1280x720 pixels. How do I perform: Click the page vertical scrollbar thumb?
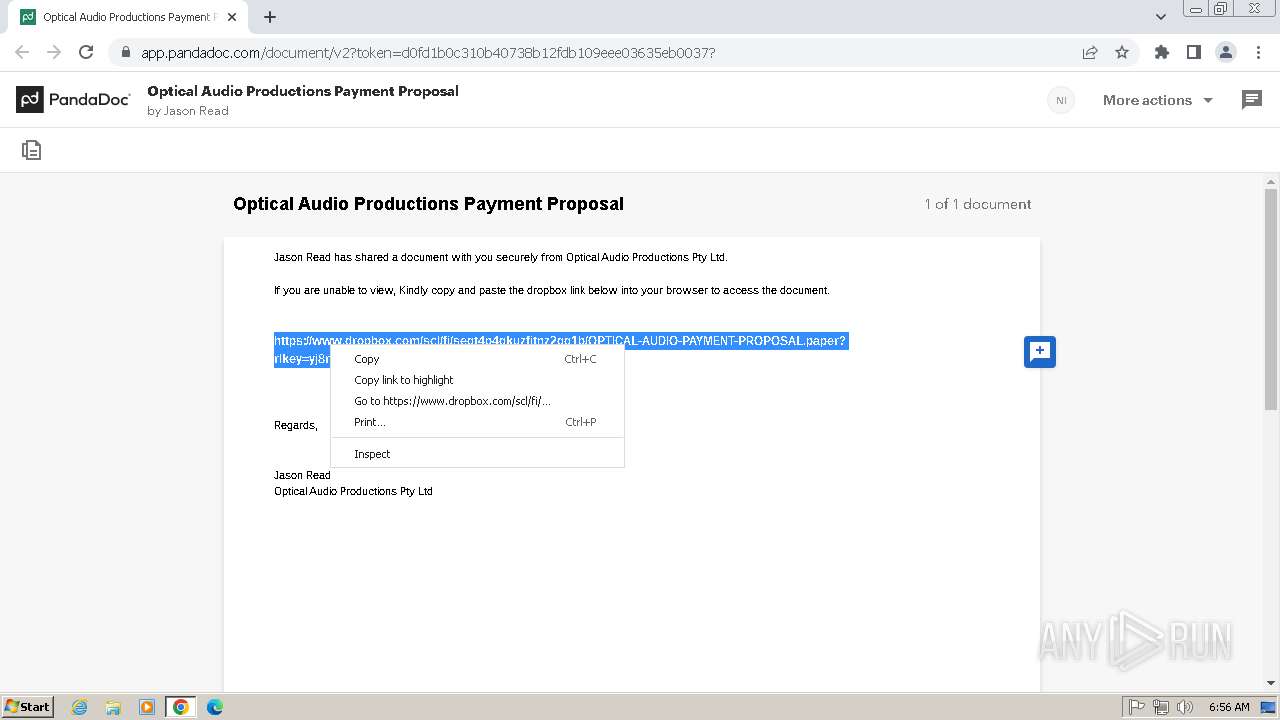[x=1272, y=299]
